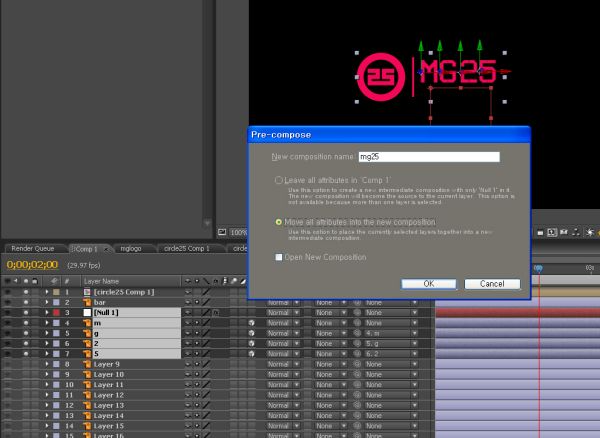Confirm pre-compose by clicking OK
The width and height of the screenshot is (600, 438).
[x=429, y=284]
